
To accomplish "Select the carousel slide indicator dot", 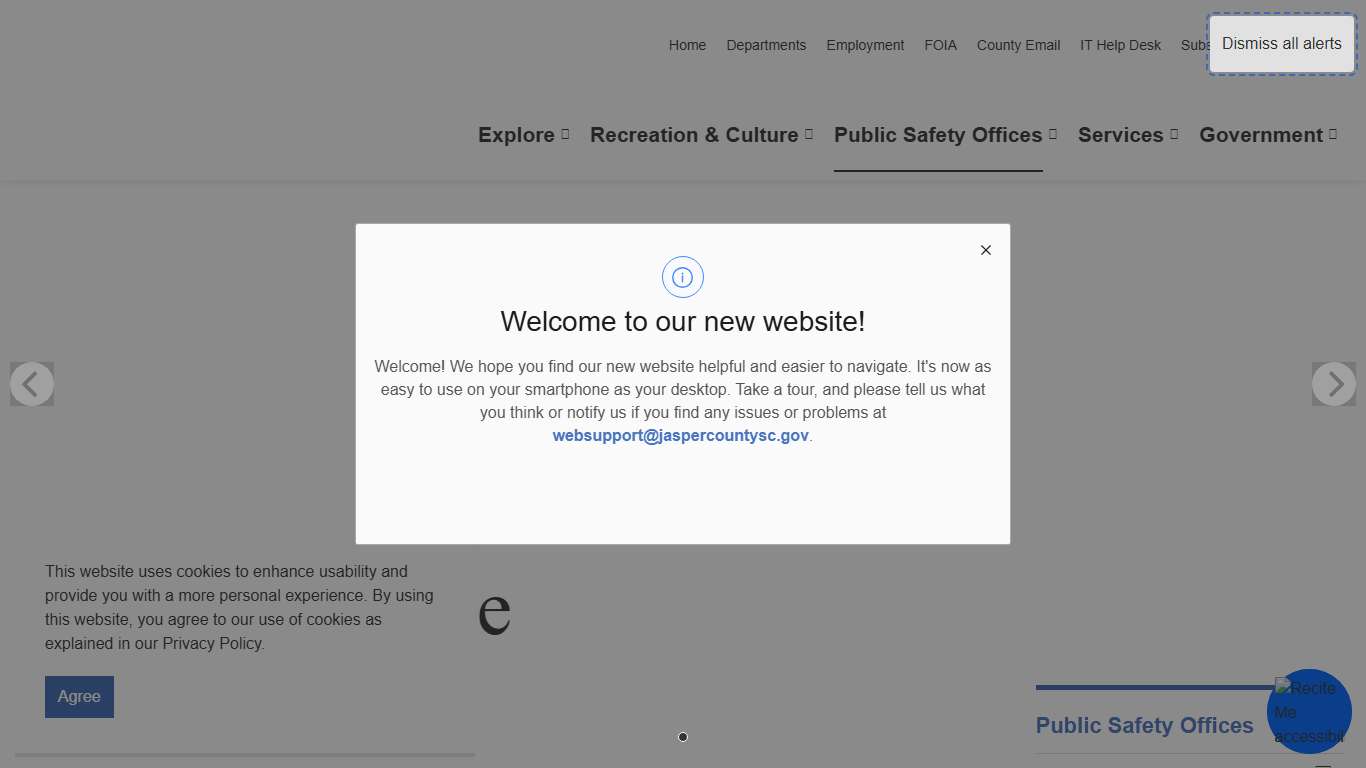I will (683, 737).
